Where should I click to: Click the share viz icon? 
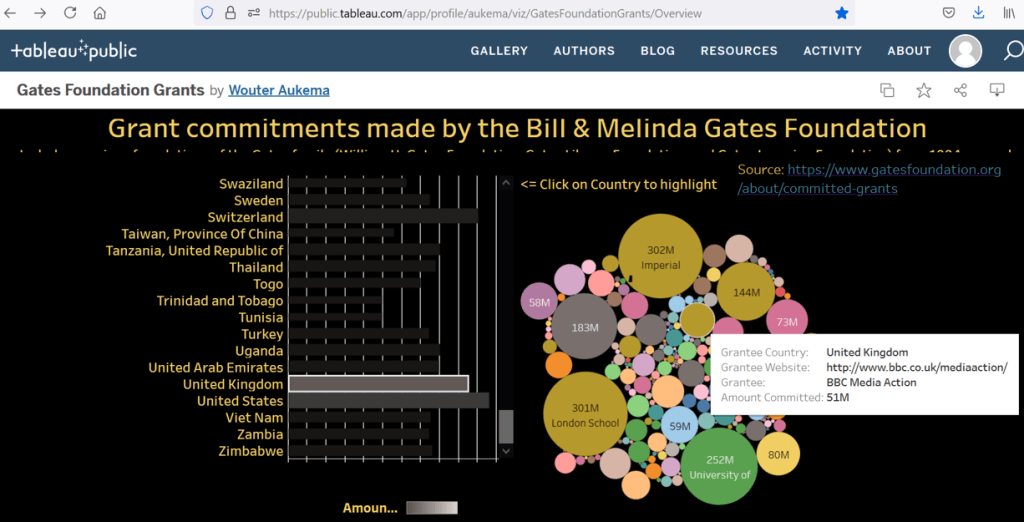[x=960, y=90]
